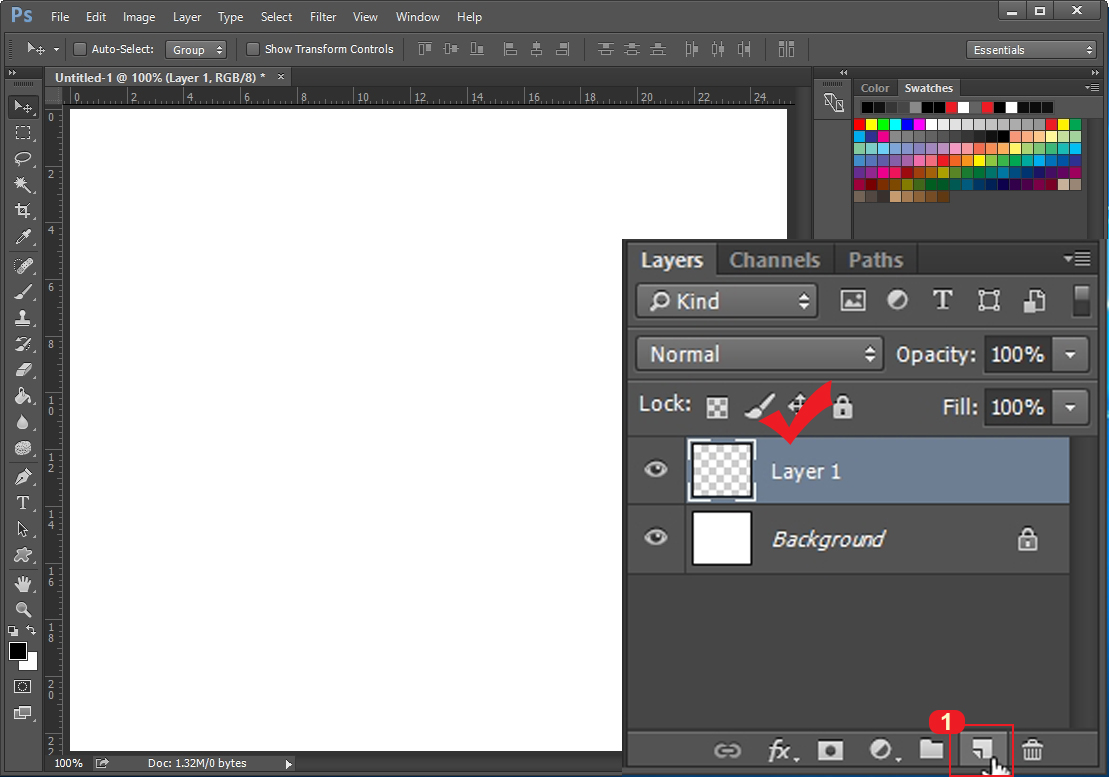
Task: Toggle pixel layer filter
Action: [853, 300]
